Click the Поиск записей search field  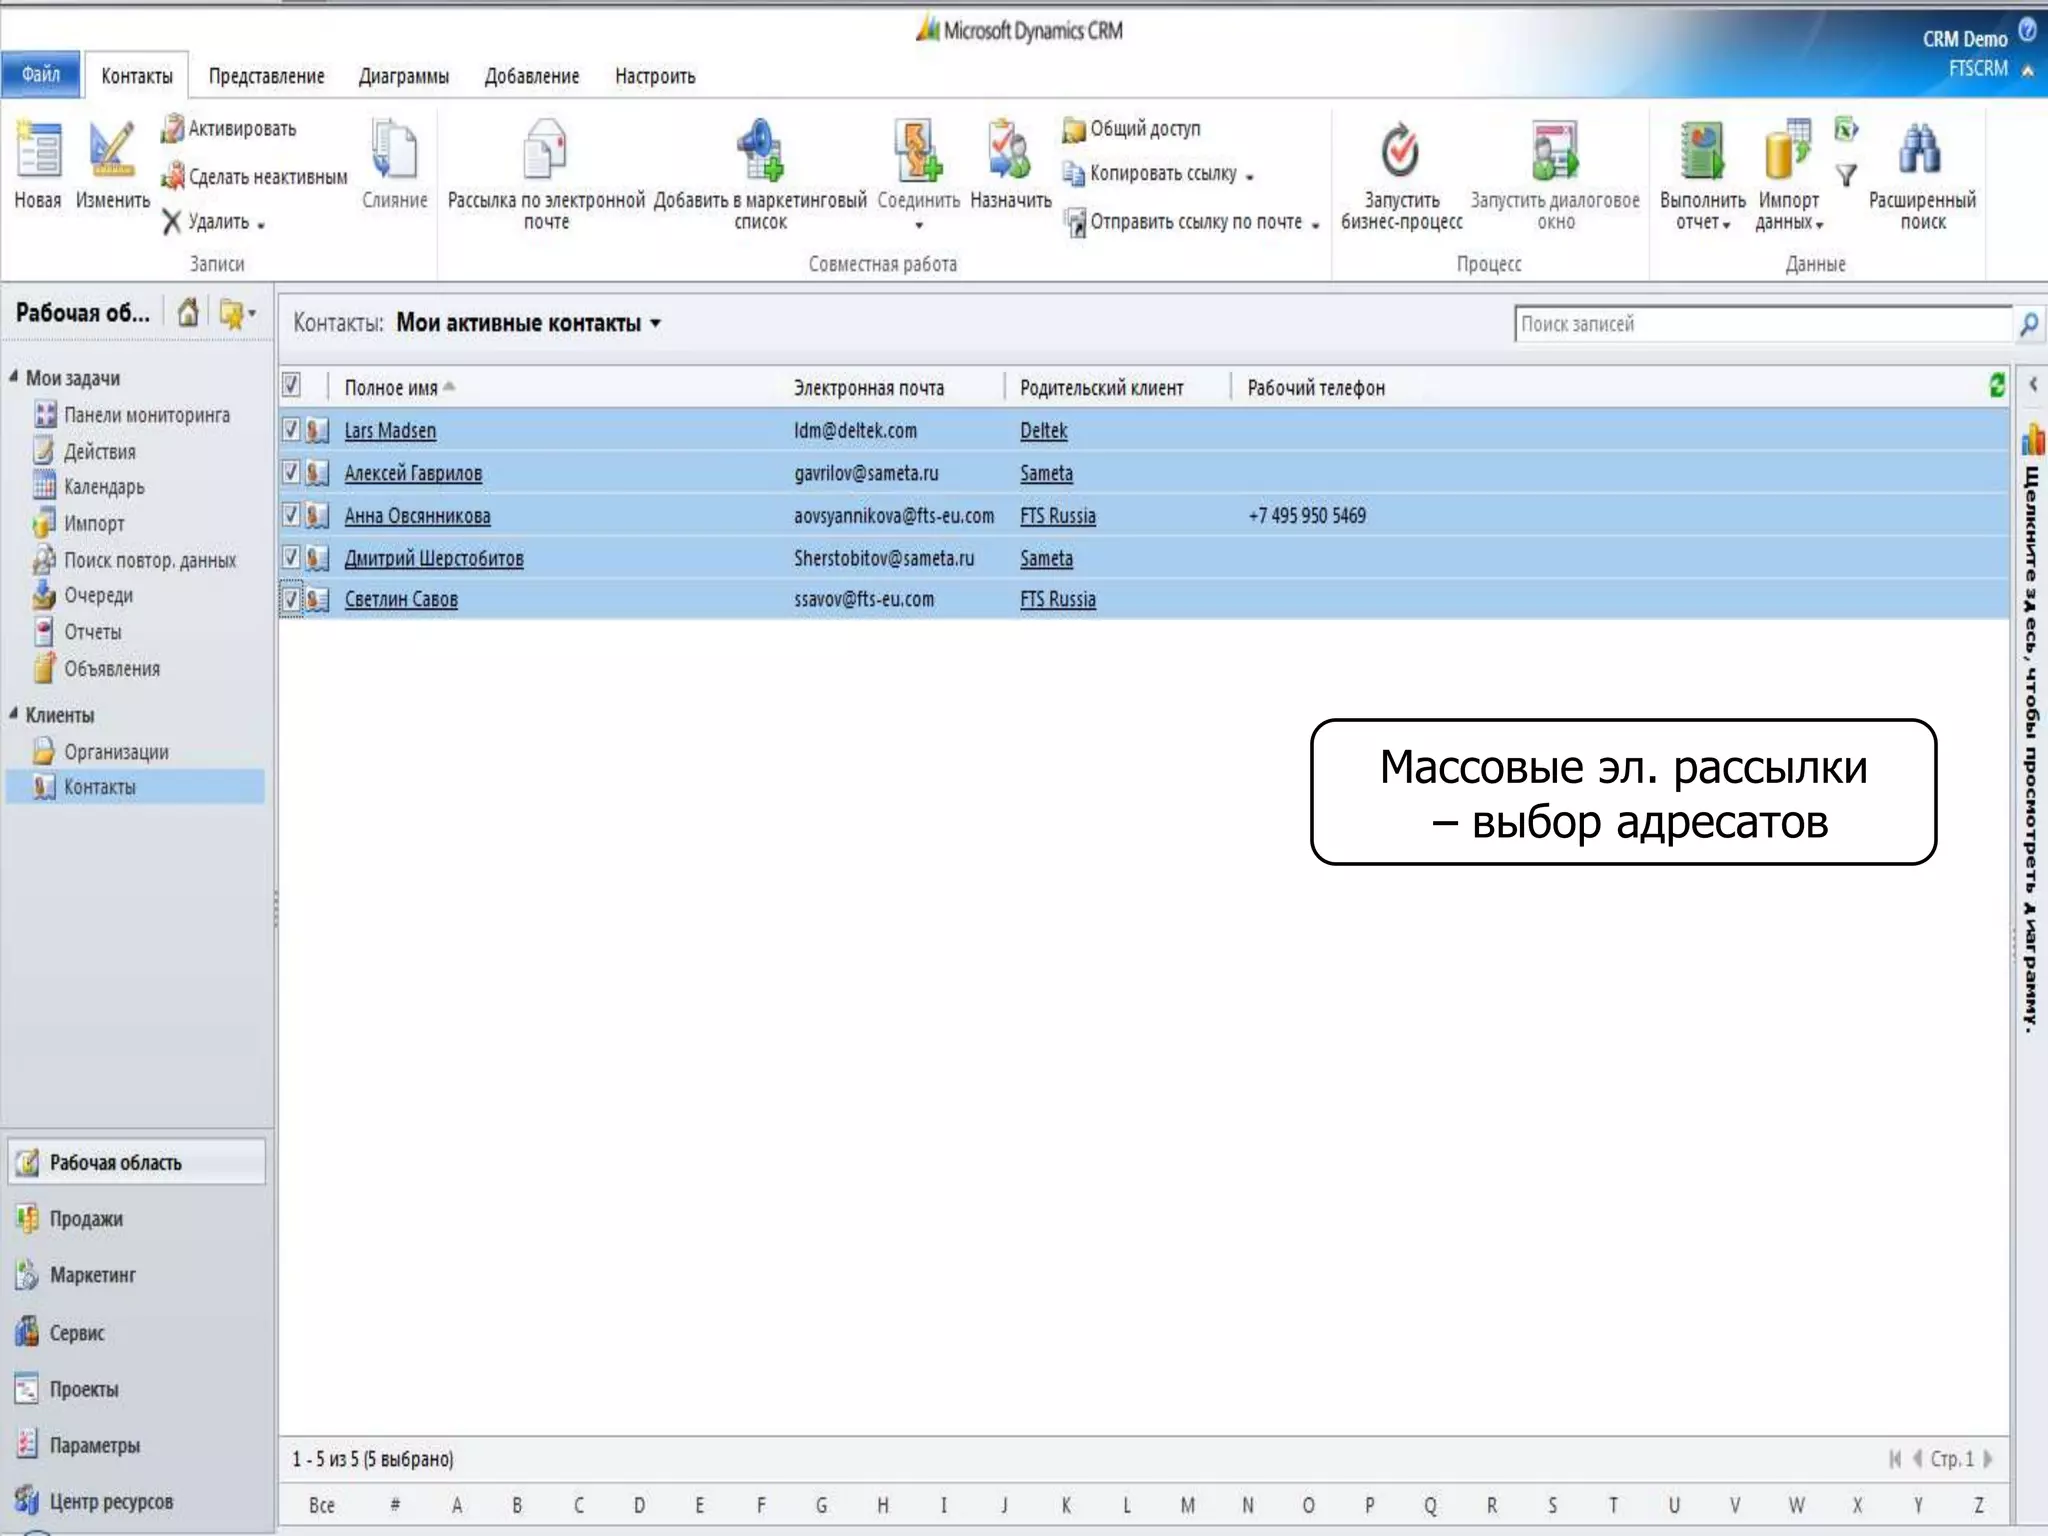click(1760, 324)
